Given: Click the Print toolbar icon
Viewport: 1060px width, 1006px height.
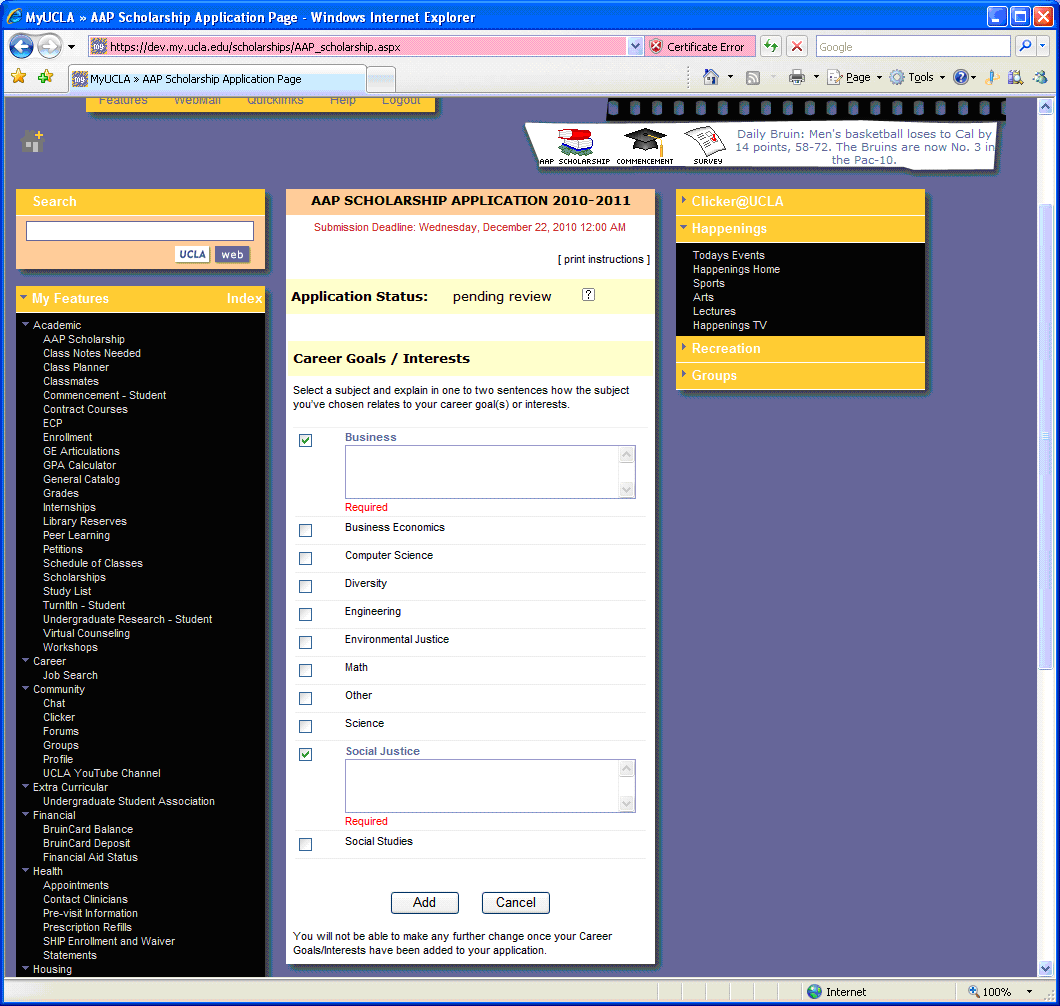Looking at the screenshot, I should (797, 77).
